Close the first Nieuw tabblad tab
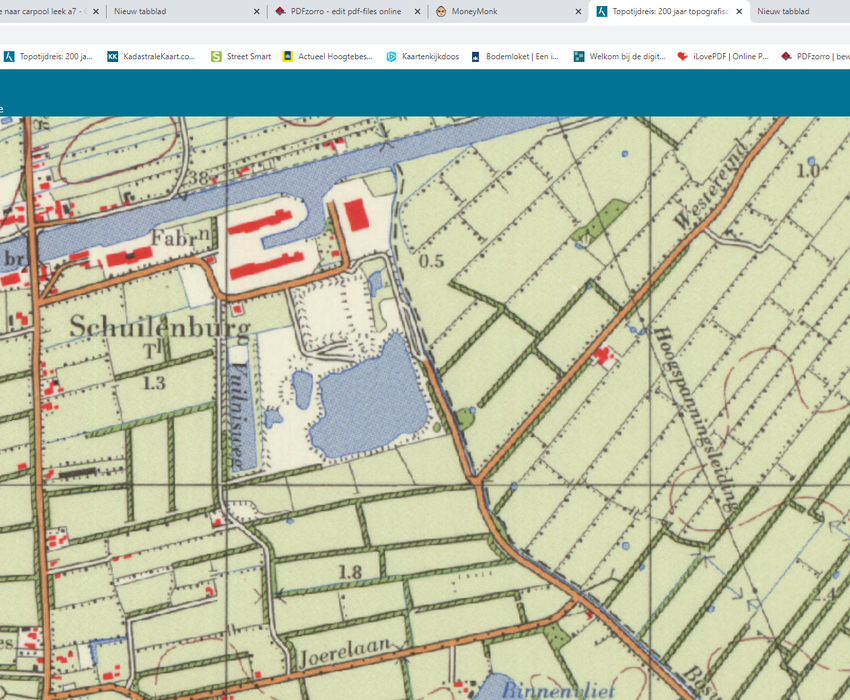Screen dimensions: 850x700 tap(256, 11)
